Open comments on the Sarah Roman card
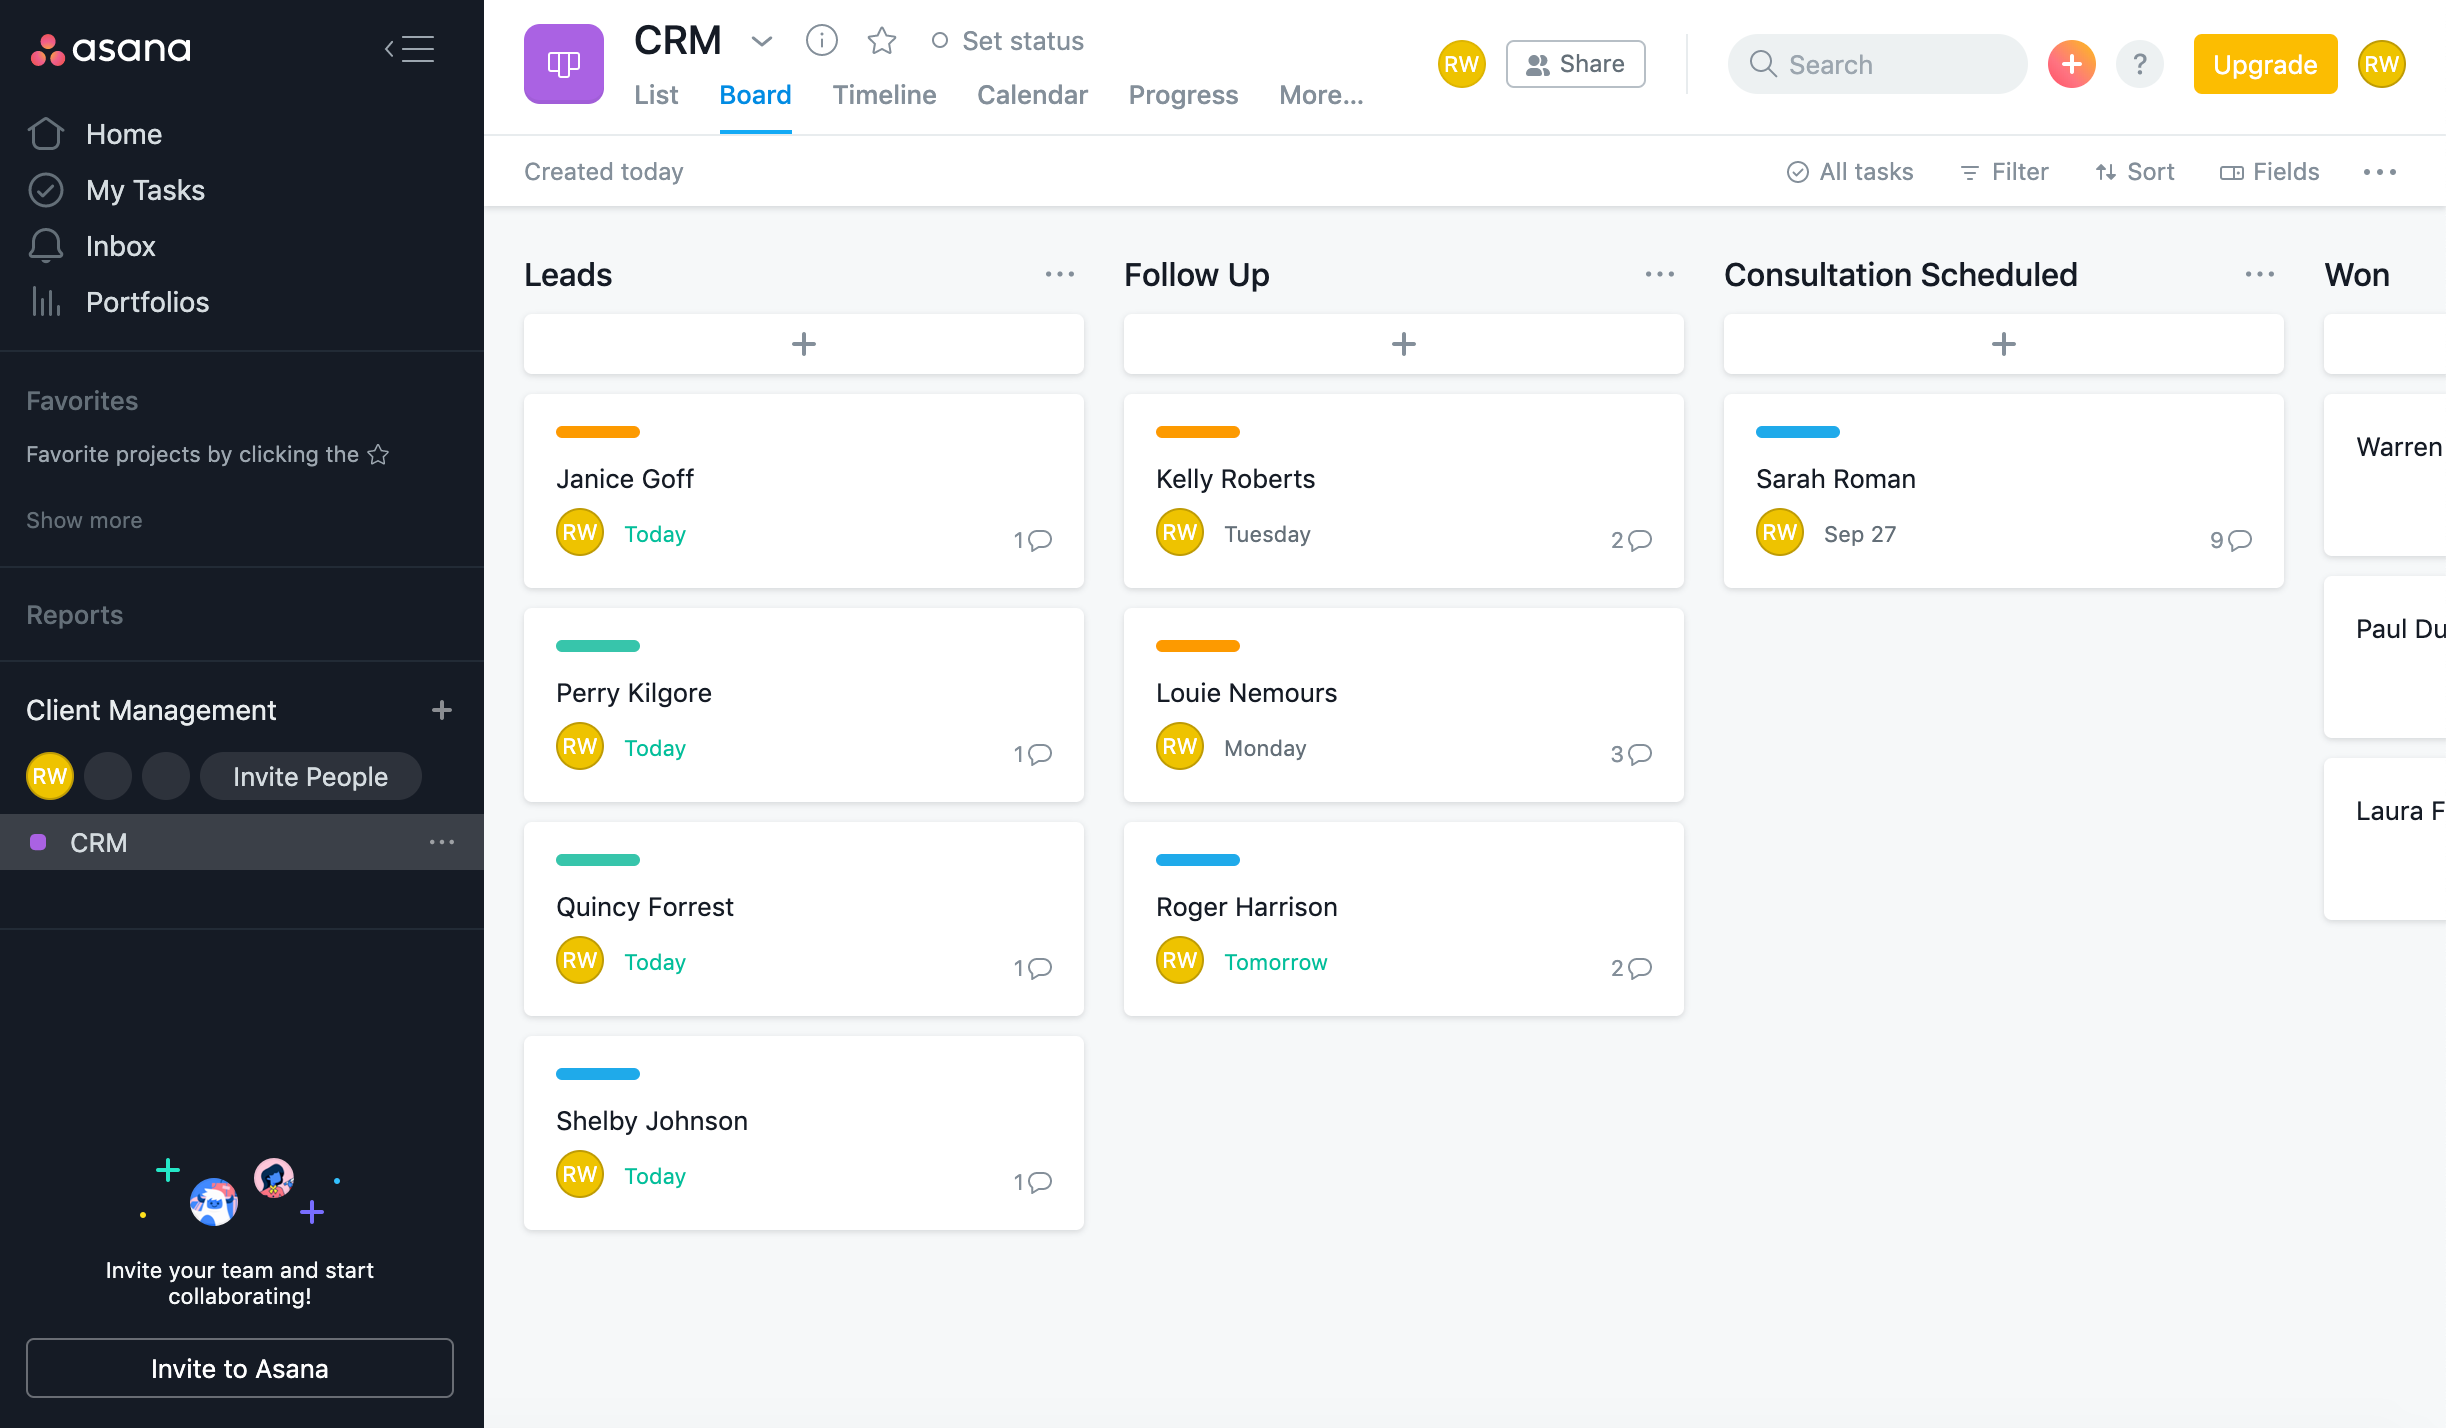The image size is (2446, 1428). tap(2230, 540)
